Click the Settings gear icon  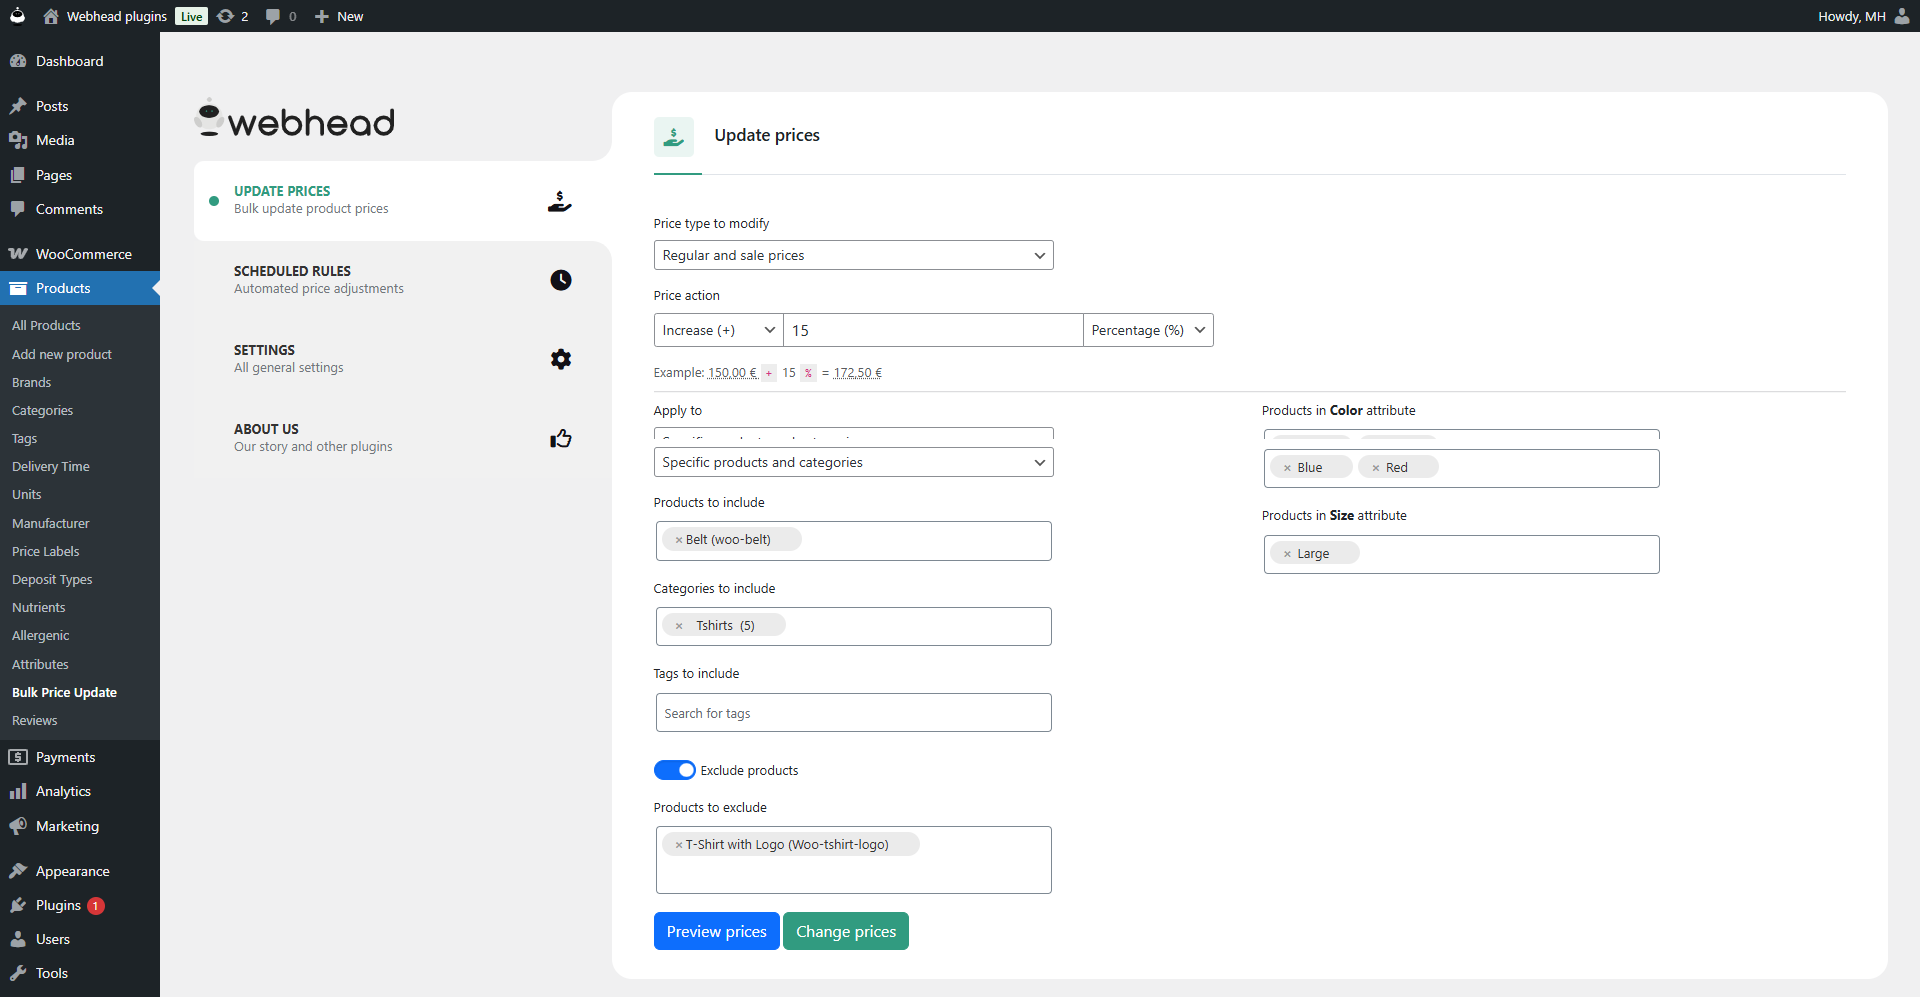(560, 359)
